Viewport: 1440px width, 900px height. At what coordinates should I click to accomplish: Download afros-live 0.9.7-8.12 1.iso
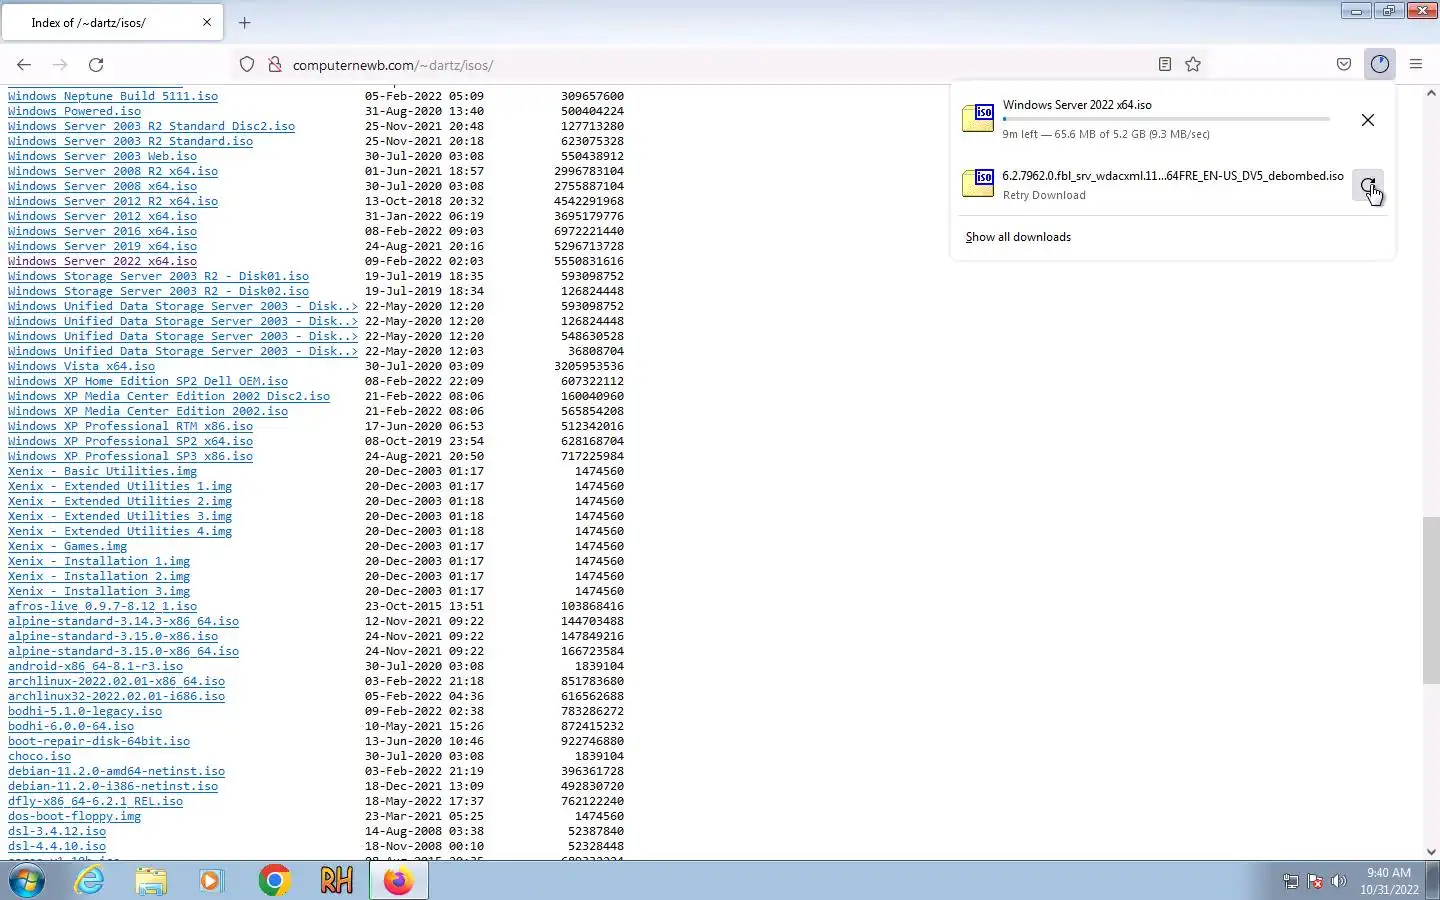[x=102, y=606]
